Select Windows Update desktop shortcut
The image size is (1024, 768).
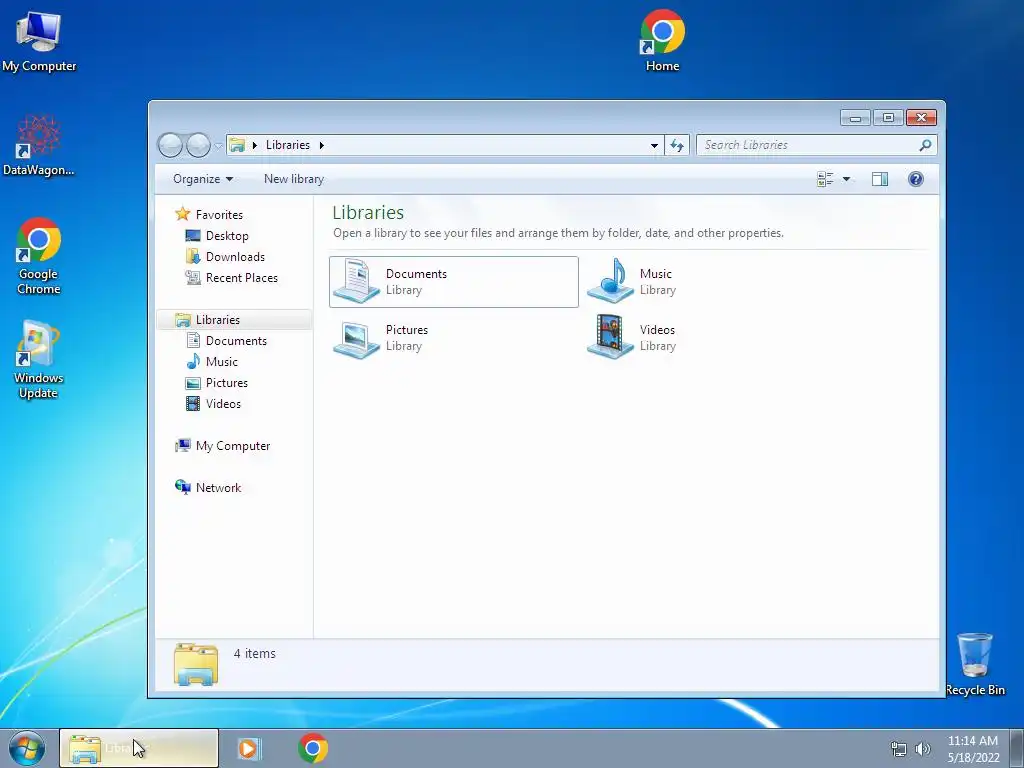tap(39, 359)
